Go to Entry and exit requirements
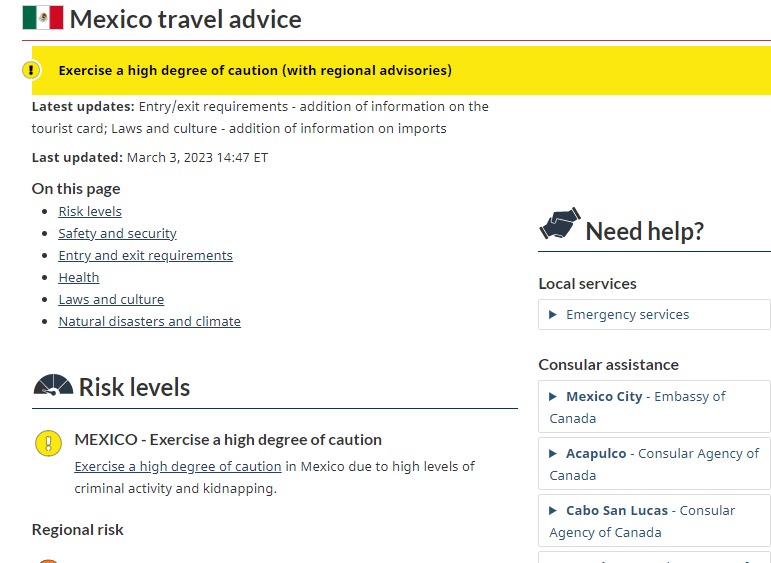Image resolution: width=771 pixels, height=563 pixels. pyautogui.click(x=145, y=255)
